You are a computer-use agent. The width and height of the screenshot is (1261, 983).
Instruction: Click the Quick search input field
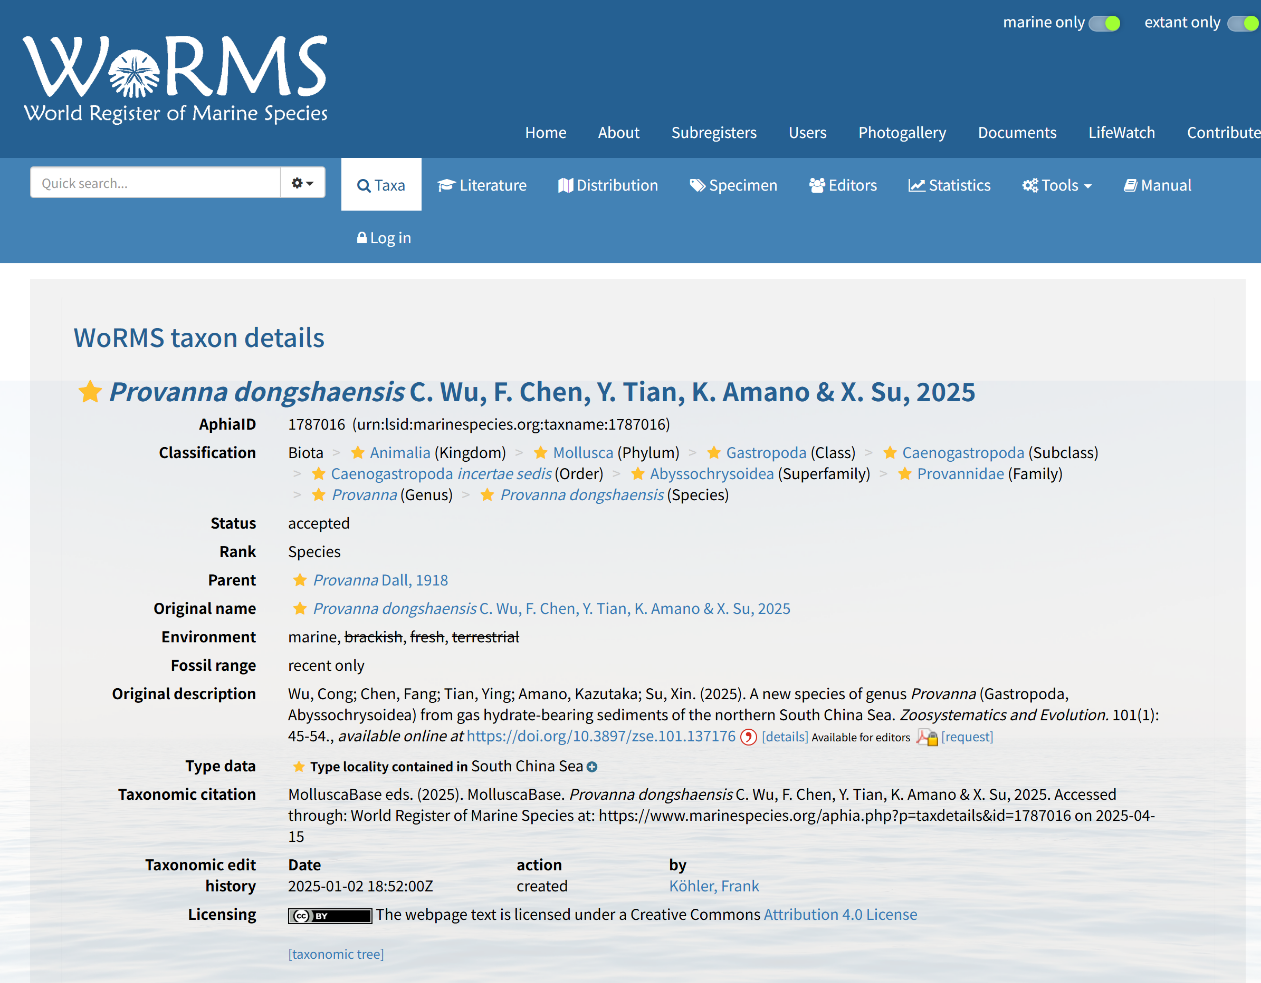click(156, 183)
